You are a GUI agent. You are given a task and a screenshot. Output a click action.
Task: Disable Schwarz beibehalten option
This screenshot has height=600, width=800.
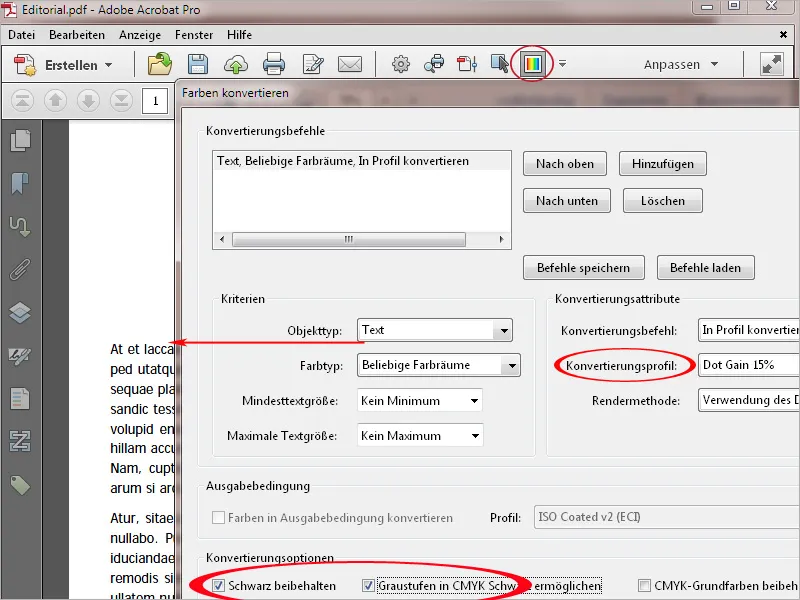click(x=217, y=584)
